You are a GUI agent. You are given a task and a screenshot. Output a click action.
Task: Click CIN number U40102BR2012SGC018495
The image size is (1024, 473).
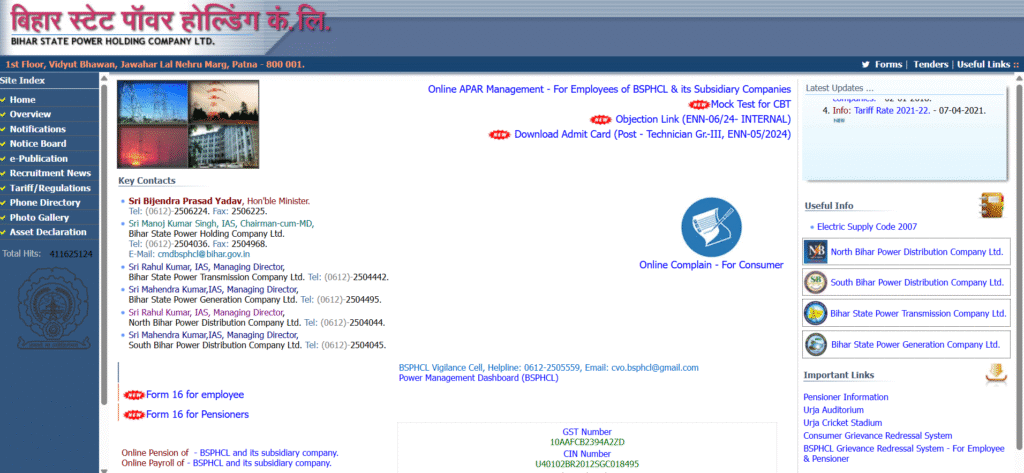pos(587,465)
